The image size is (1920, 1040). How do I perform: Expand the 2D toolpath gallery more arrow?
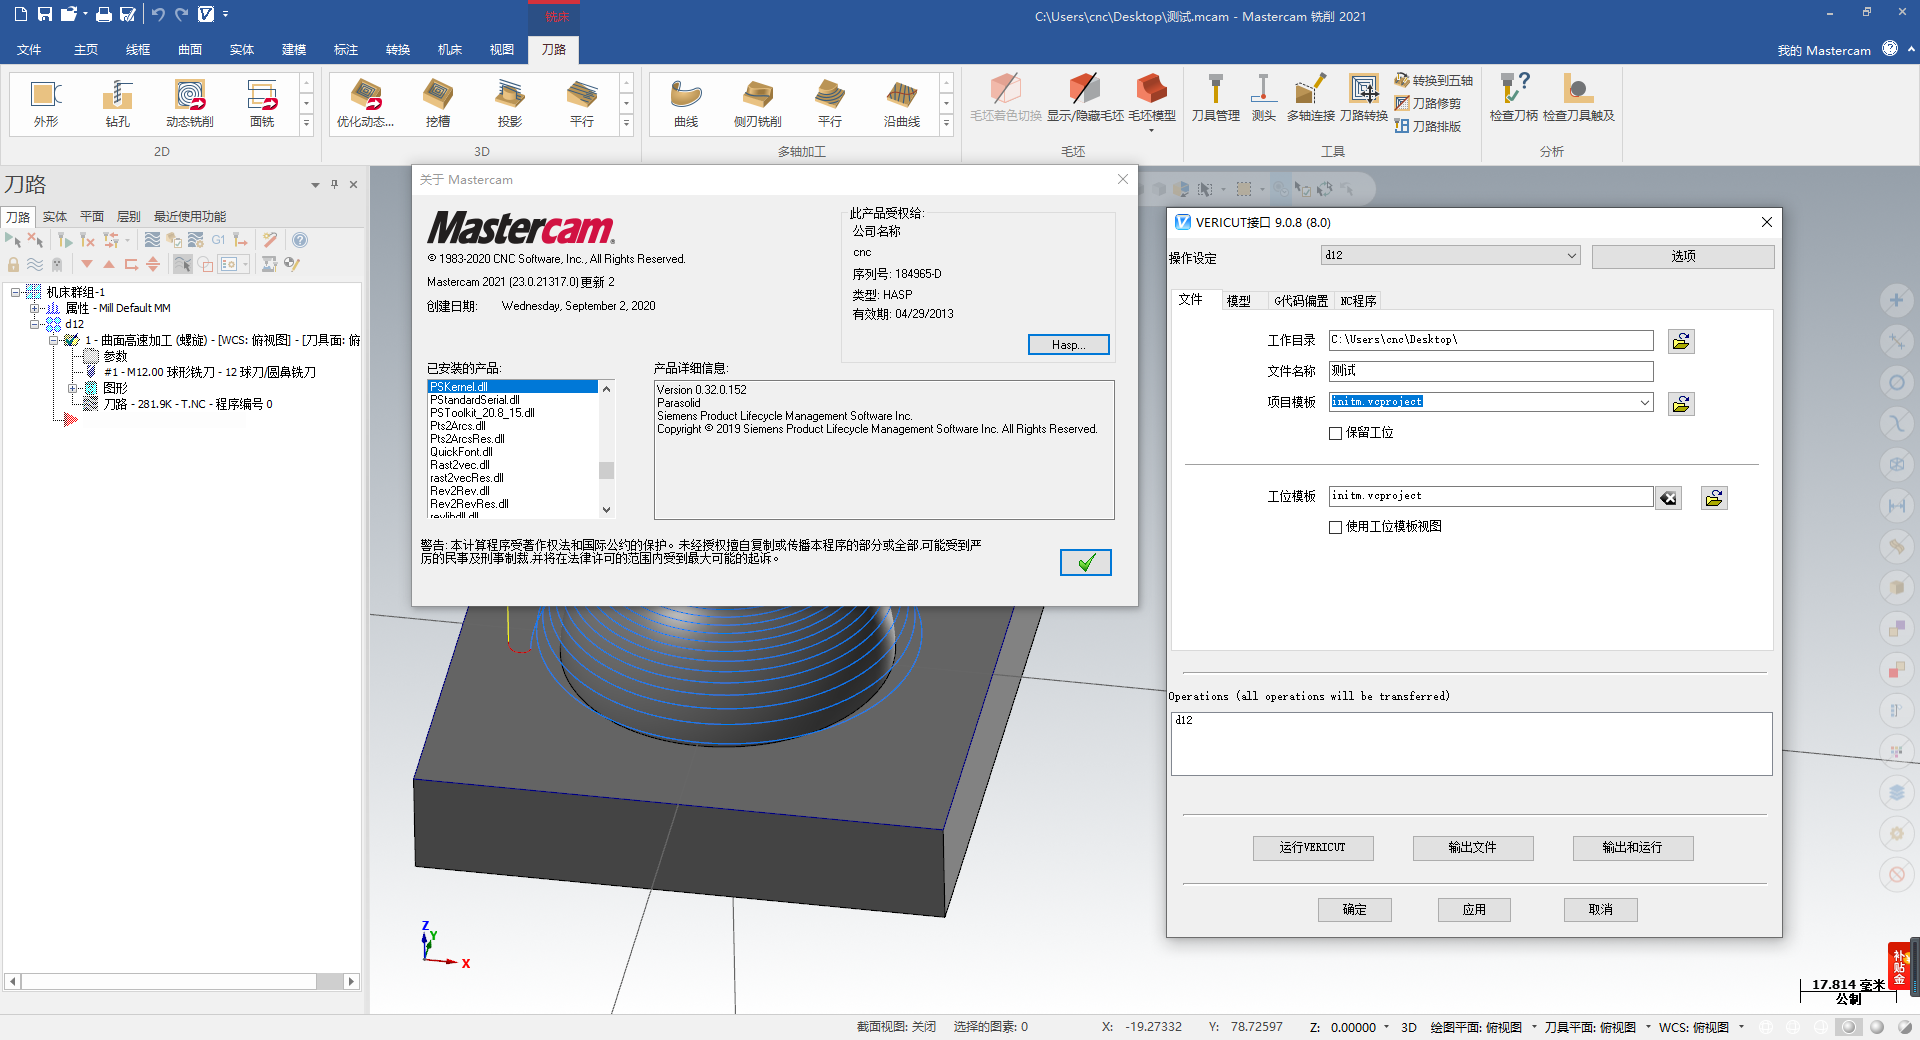306,125
